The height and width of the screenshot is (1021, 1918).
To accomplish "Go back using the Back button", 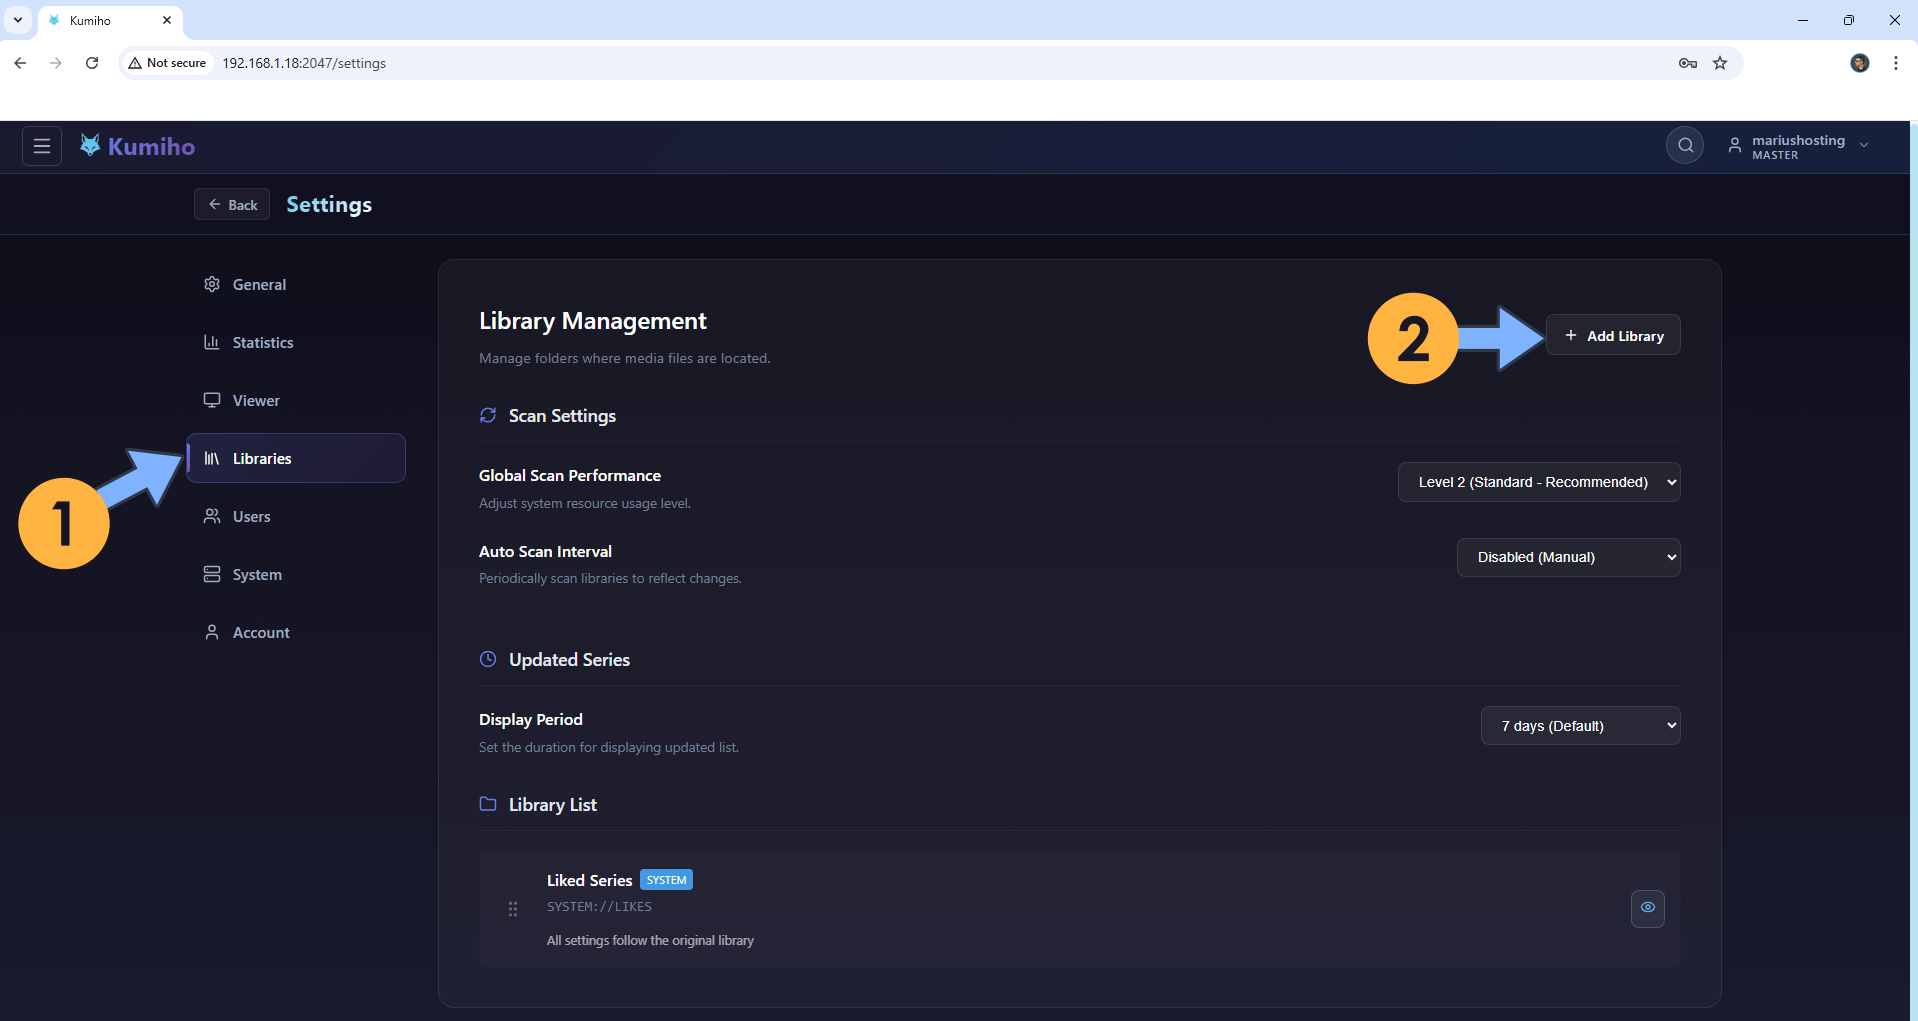I will 231,204.
